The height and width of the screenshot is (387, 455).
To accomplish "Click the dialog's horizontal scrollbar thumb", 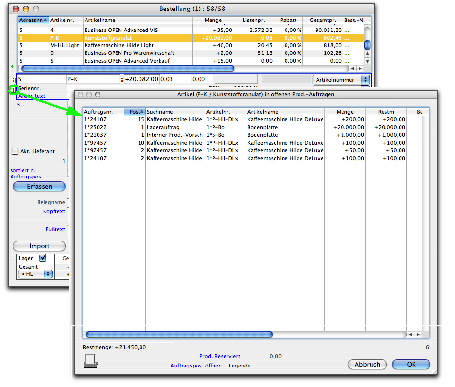I will click(179, 334).
